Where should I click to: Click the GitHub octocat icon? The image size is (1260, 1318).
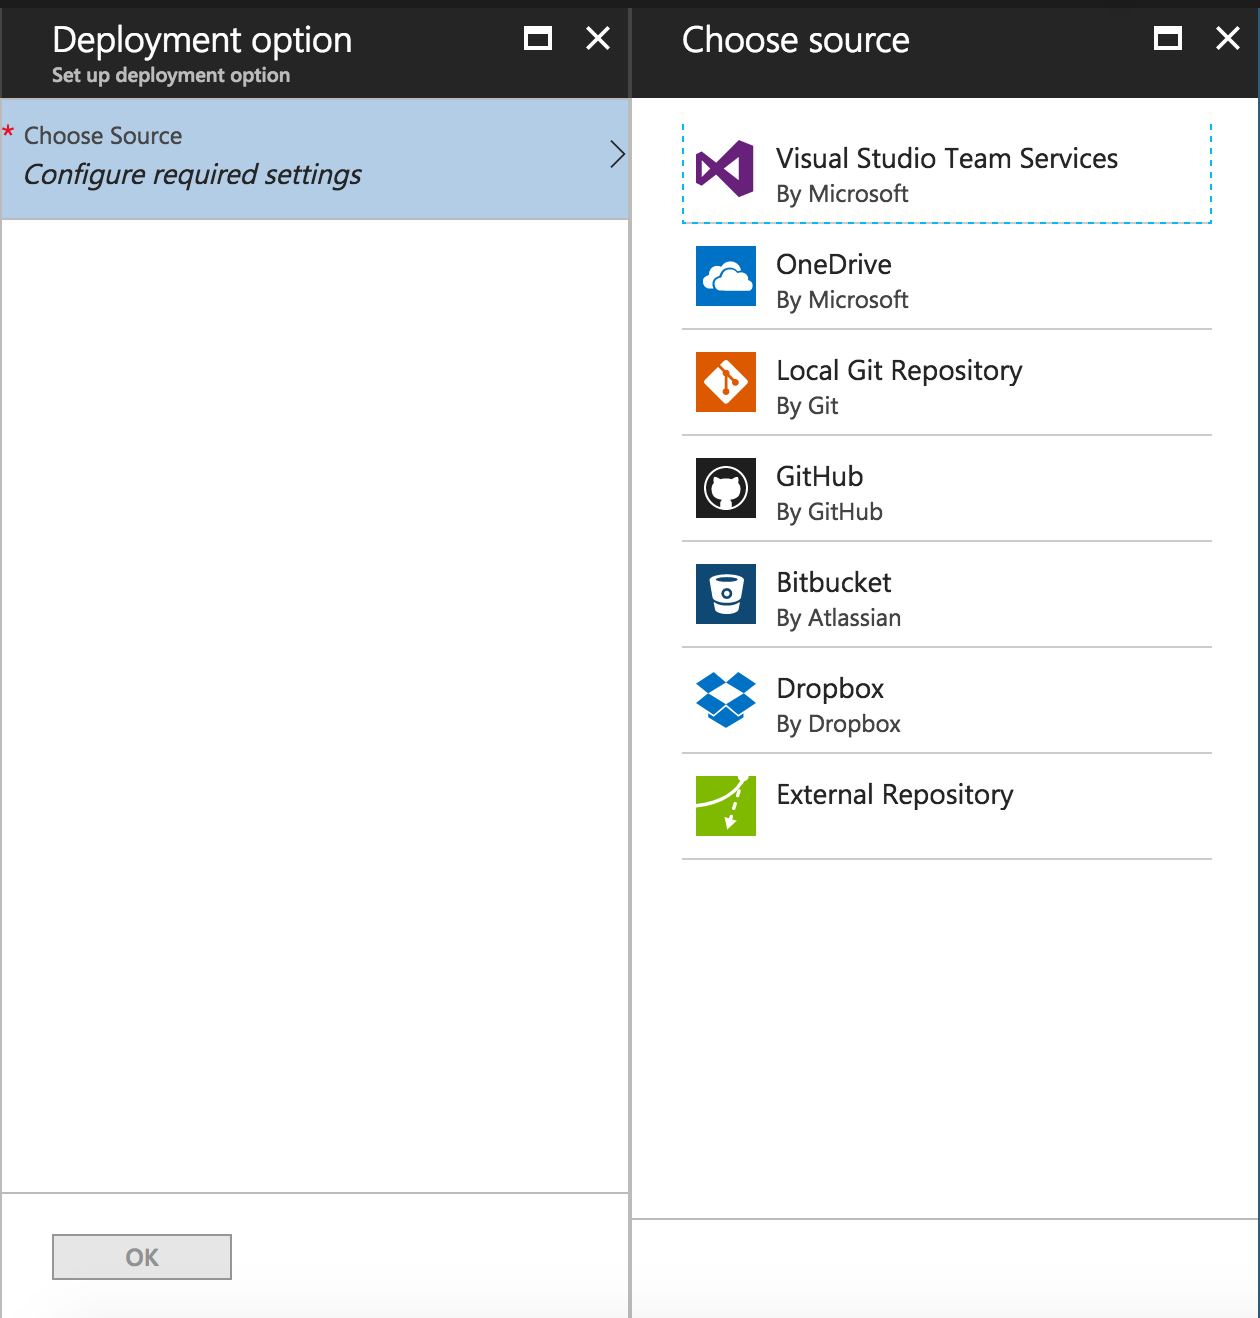coord(726,488)
